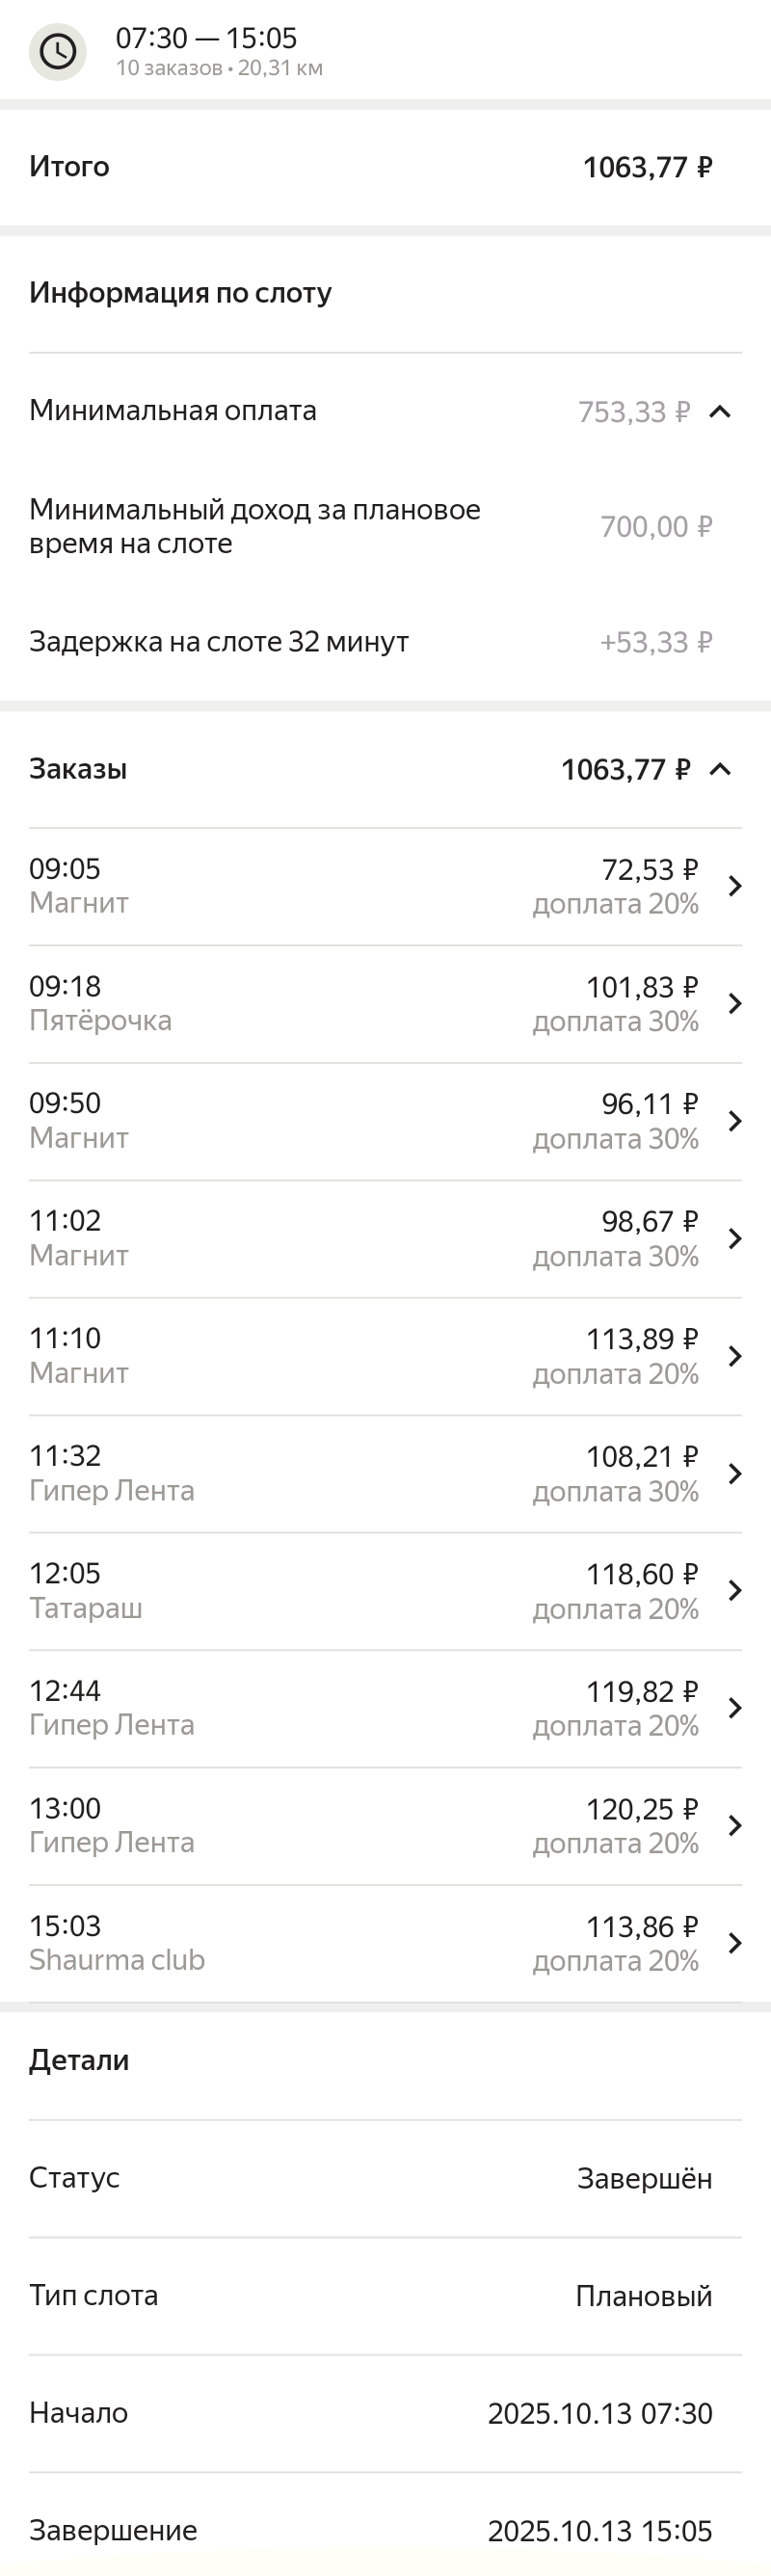Open the 11:02 Магнит order arrow
Viewport: 771px width, 2576px height.
coord(735,1238)
